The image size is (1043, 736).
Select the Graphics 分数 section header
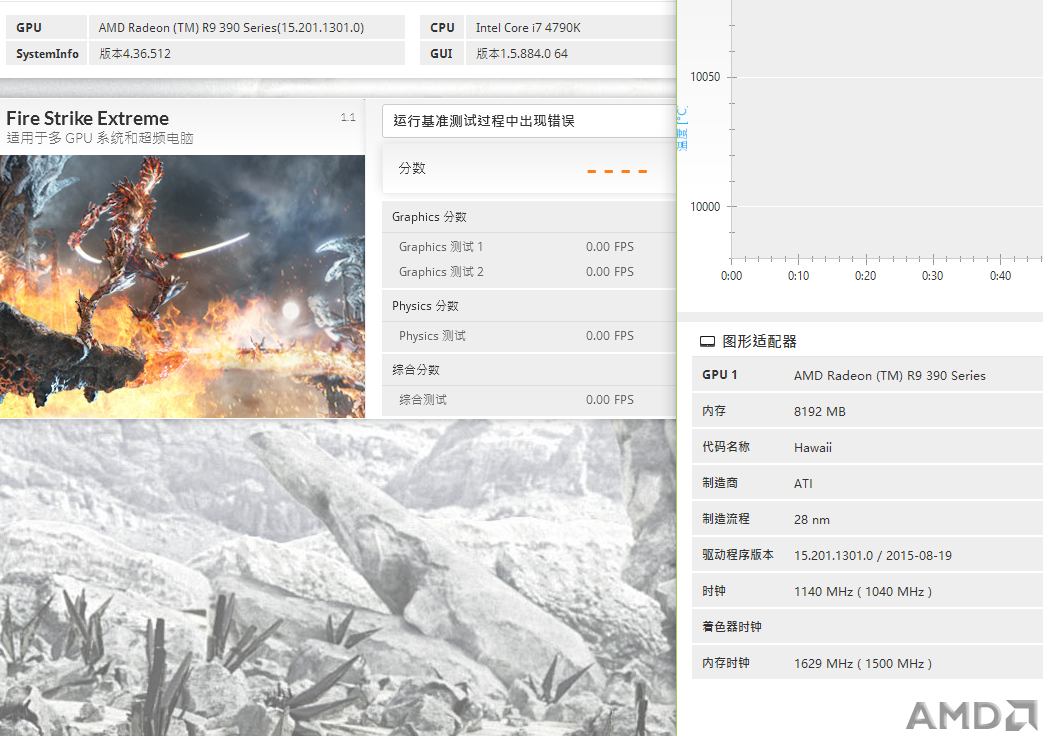click(x=429, y=217)
